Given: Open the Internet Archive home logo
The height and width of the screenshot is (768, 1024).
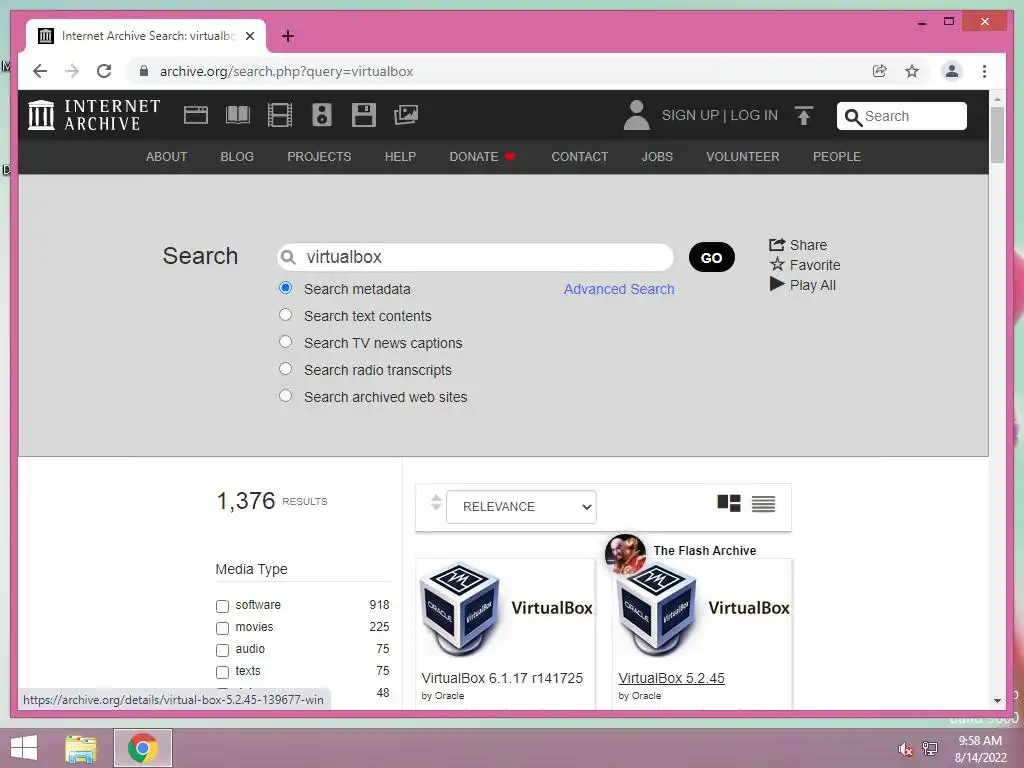Looking at the screenshot, I should [94, 115].
